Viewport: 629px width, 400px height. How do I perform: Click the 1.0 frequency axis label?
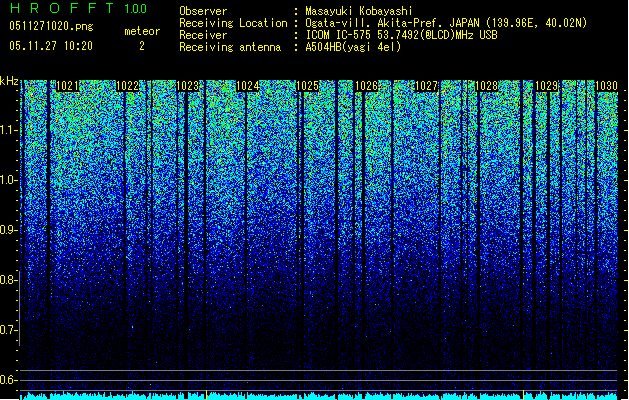(x=9, y=181)
